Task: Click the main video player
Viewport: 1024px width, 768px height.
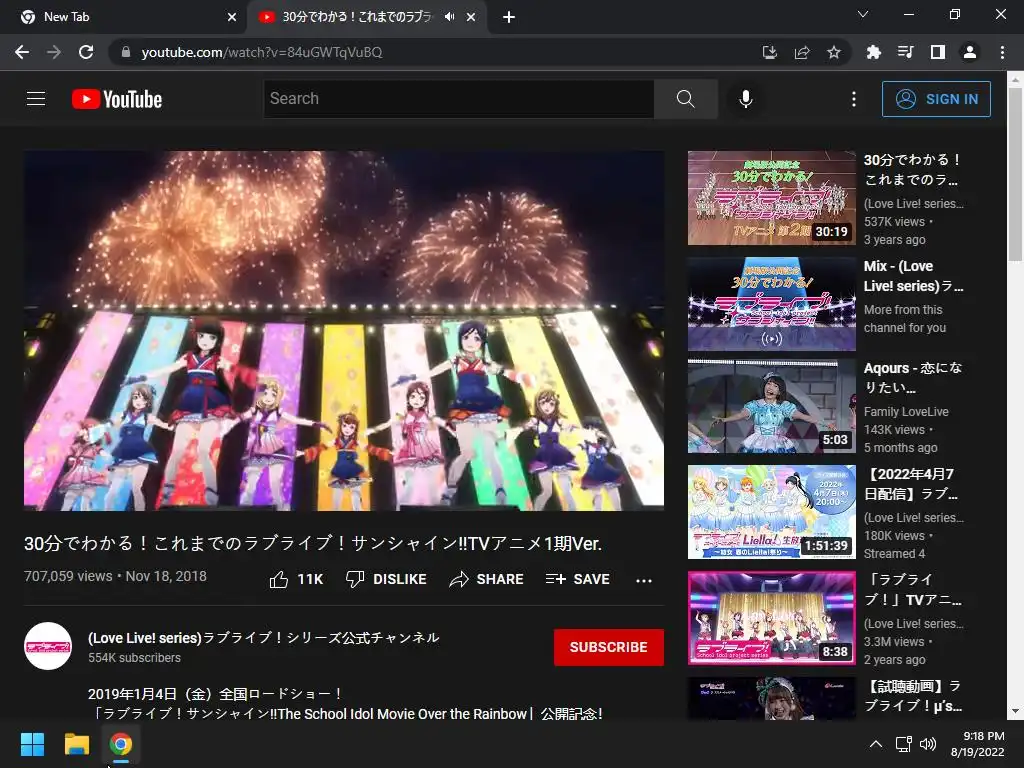Action: pos(344,330)
